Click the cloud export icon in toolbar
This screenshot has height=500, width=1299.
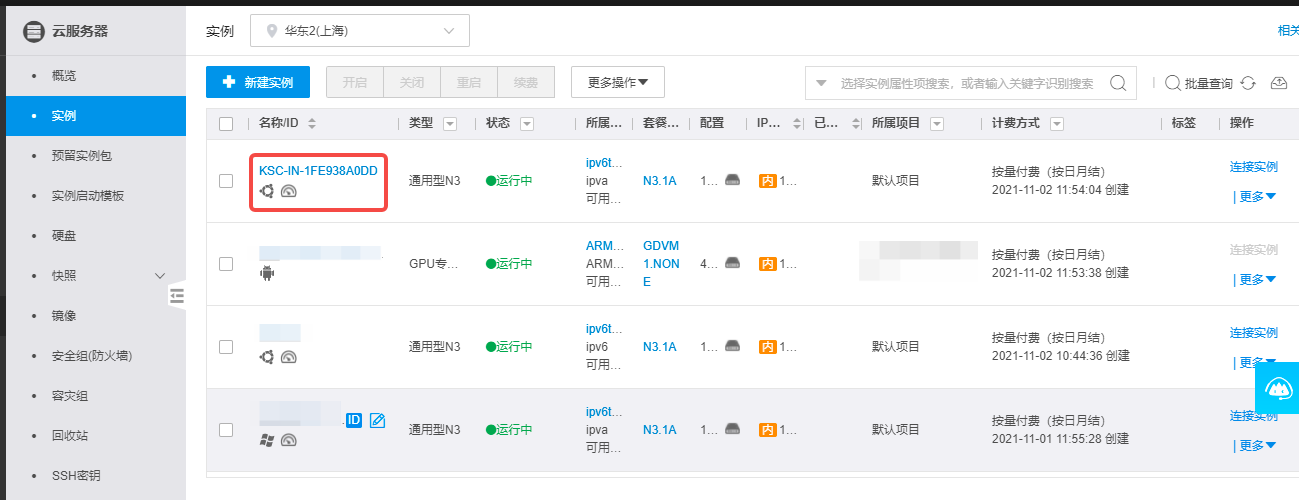tap(1279, 83)
